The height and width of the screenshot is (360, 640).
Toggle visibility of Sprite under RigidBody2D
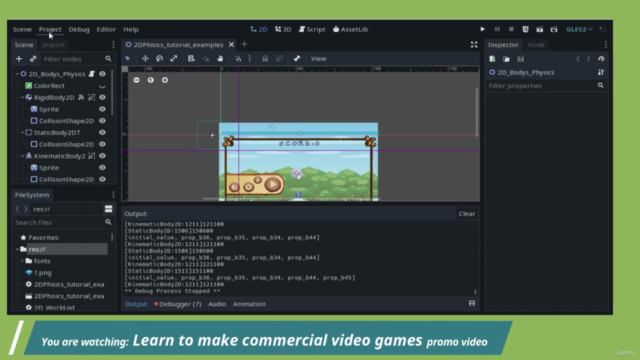[x=102, y=109]
